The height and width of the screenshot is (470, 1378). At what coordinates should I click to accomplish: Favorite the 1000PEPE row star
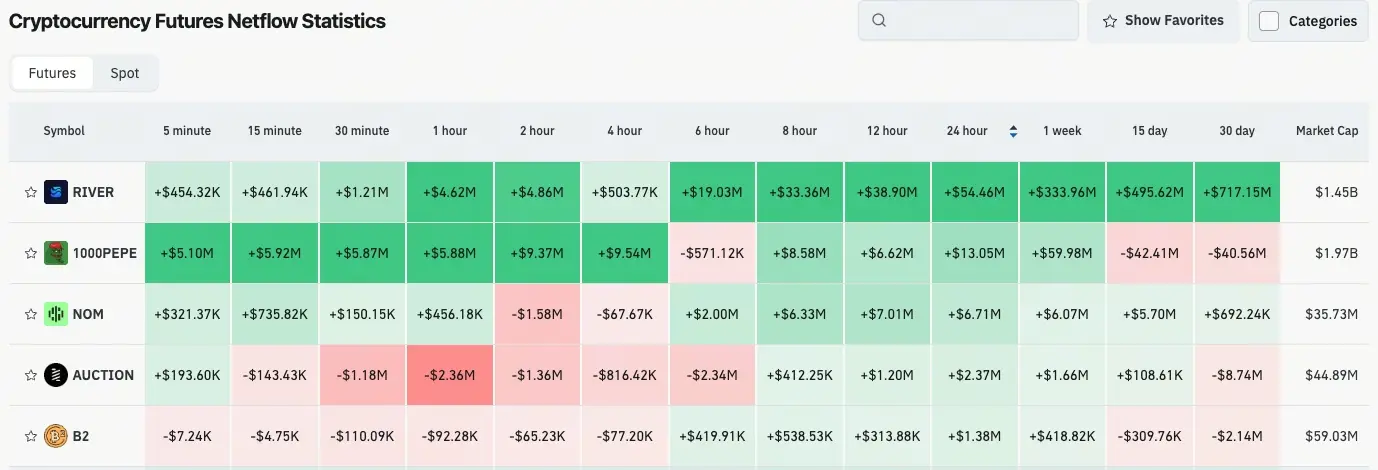tap(31, 254)
